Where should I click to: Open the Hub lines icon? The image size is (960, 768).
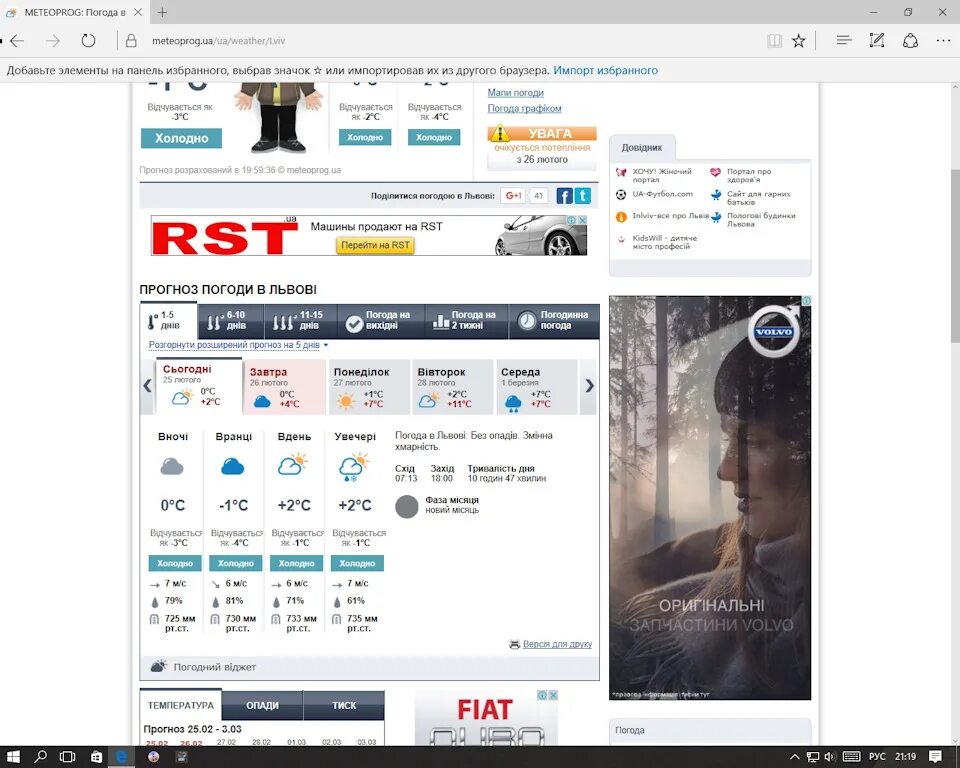coord(844,40)
